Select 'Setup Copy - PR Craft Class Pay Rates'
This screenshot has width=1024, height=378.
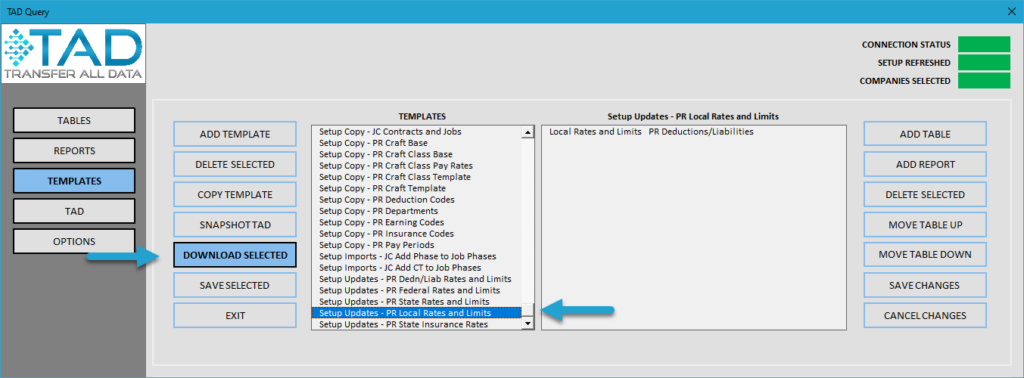click(x=417, y=166)
